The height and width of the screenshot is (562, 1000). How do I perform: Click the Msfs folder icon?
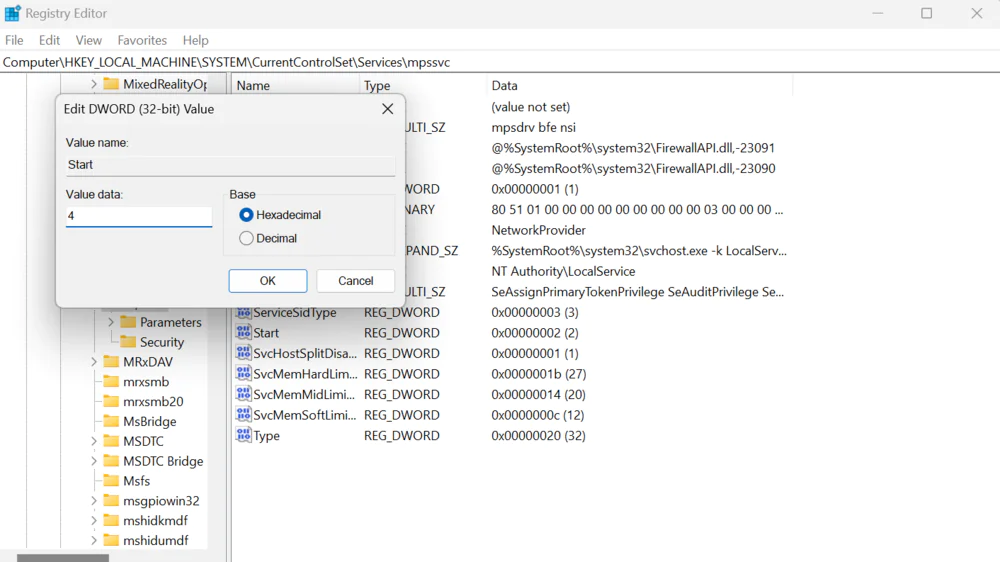click(x=111, y=480)
